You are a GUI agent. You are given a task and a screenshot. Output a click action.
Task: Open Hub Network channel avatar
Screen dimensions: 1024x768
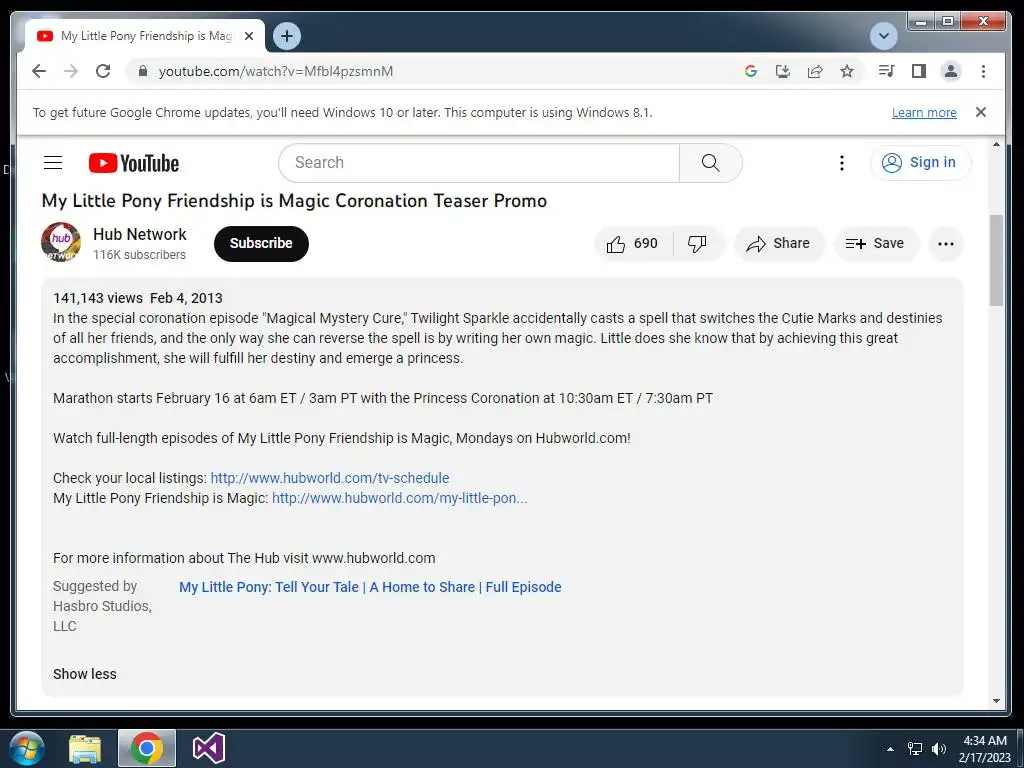(61, 242)
